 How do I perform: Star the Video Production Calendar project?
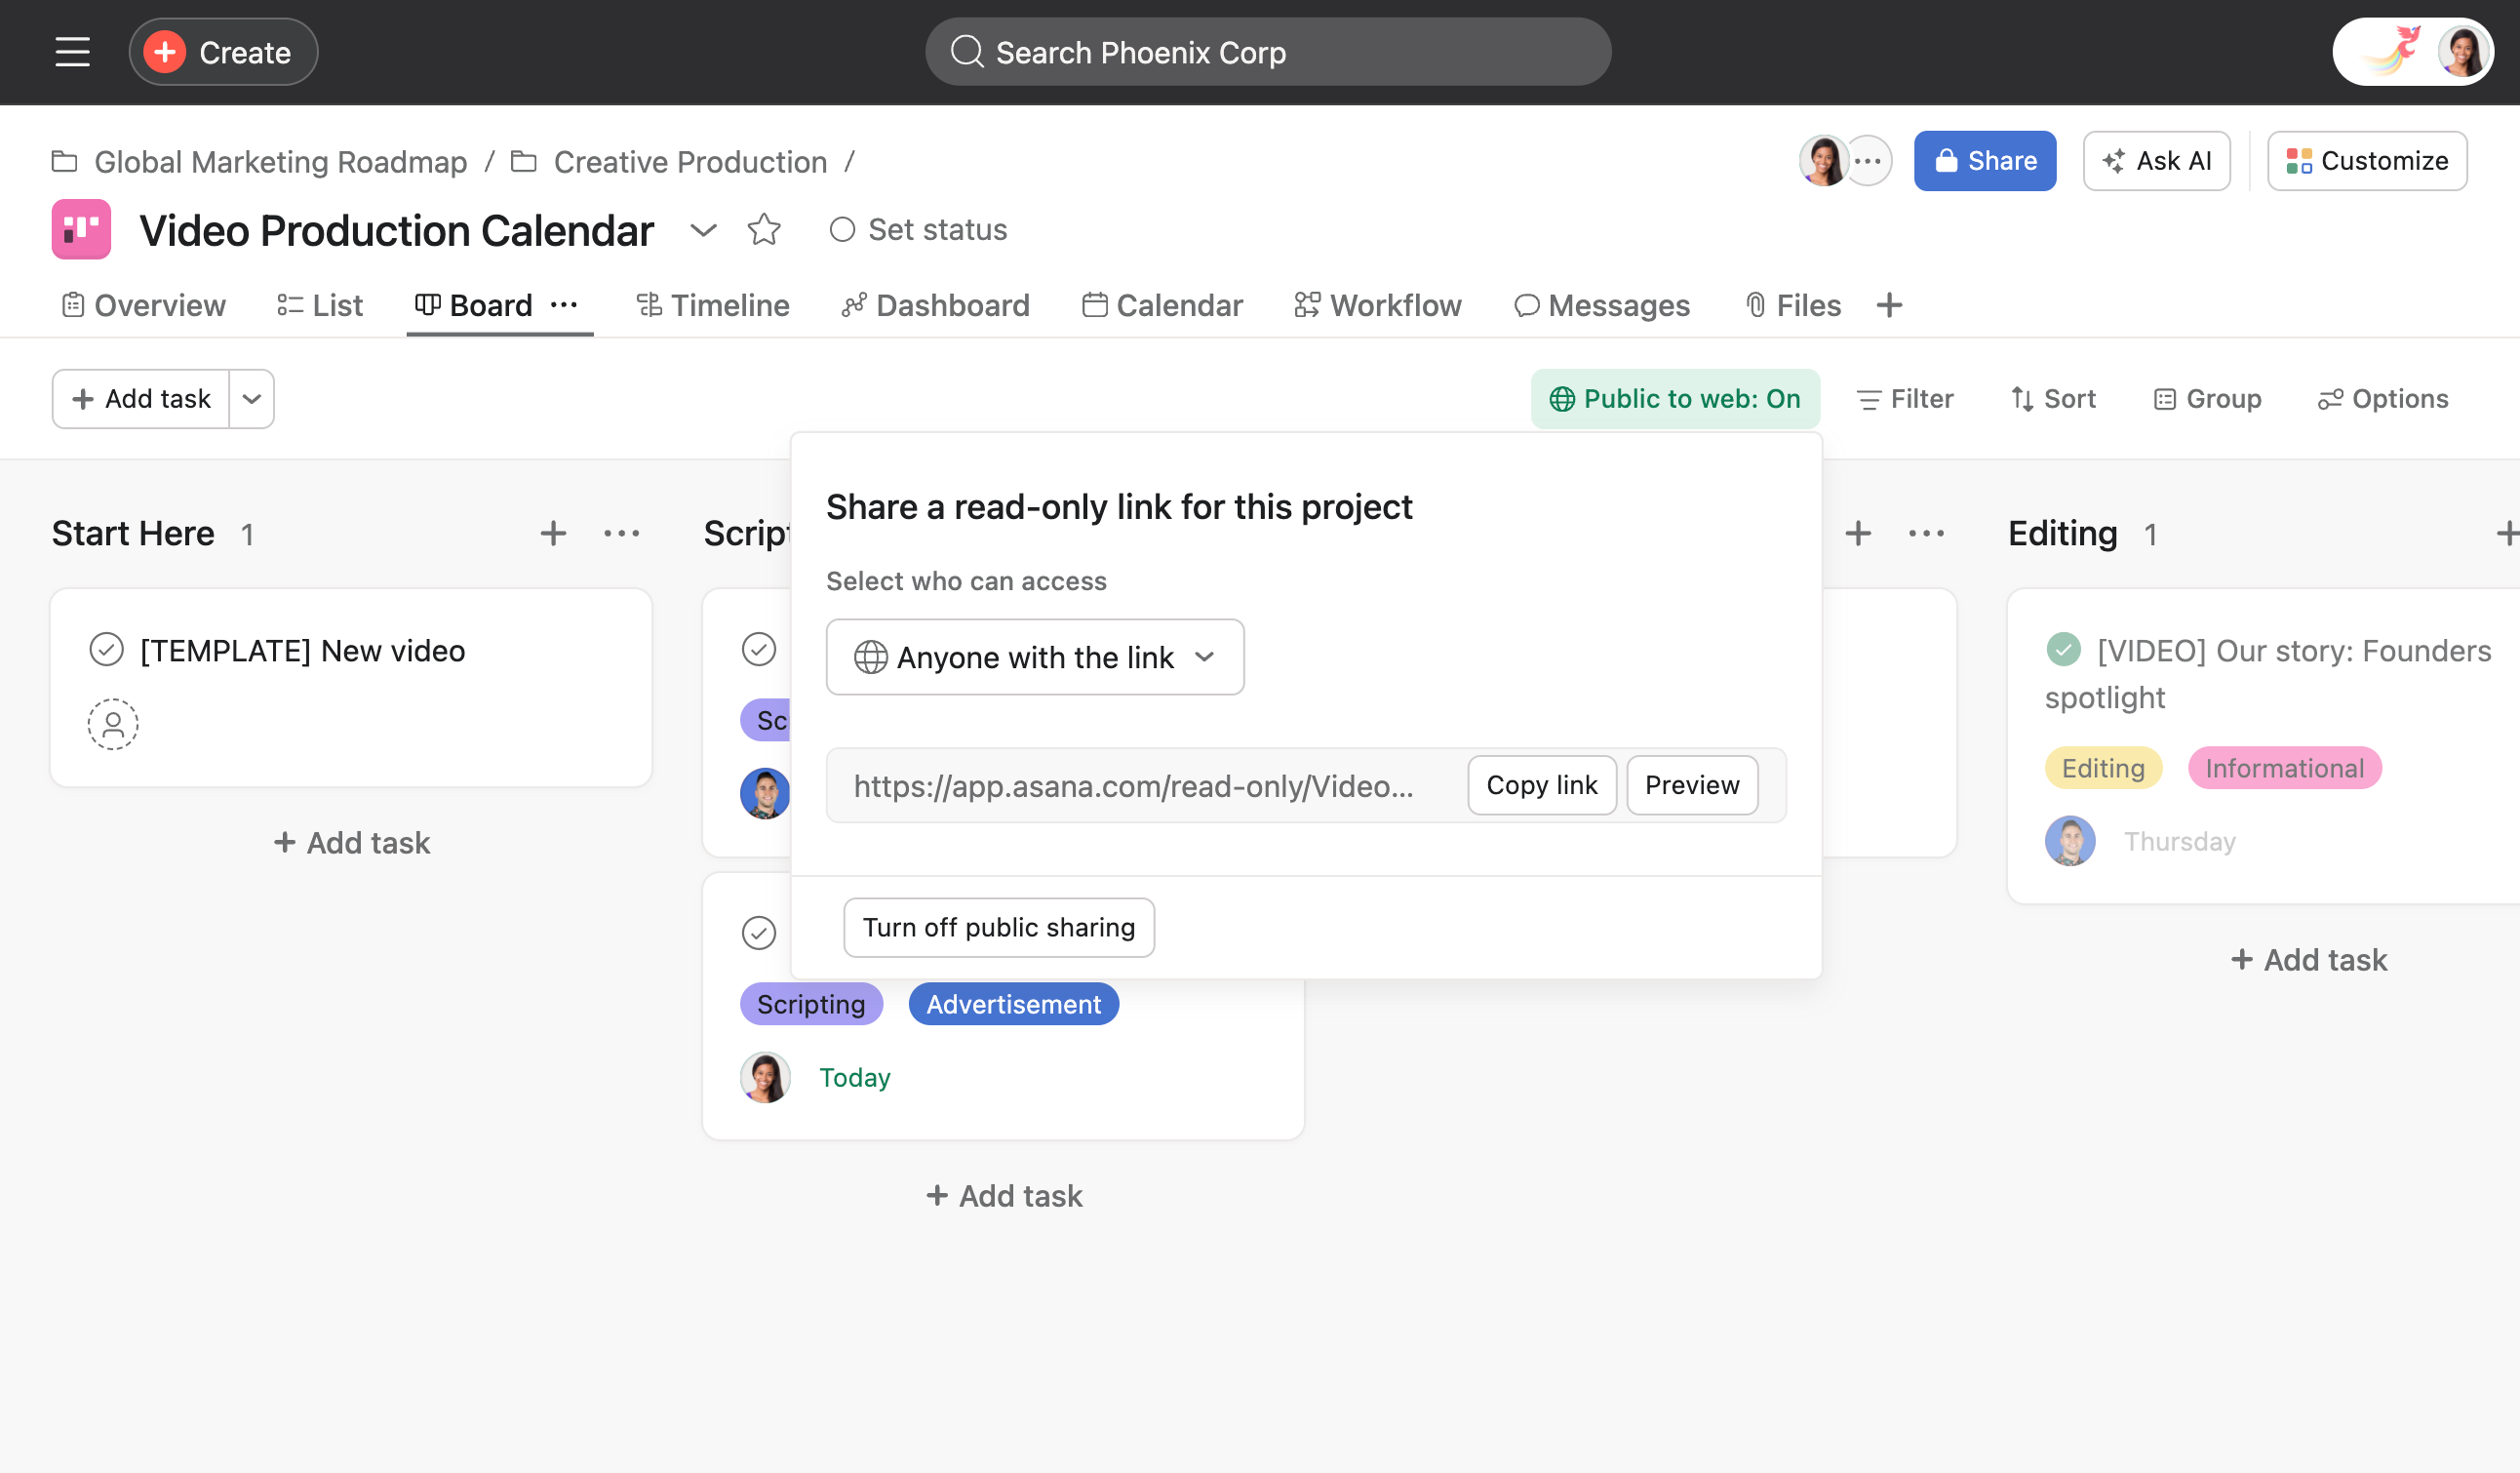point(764,230)
